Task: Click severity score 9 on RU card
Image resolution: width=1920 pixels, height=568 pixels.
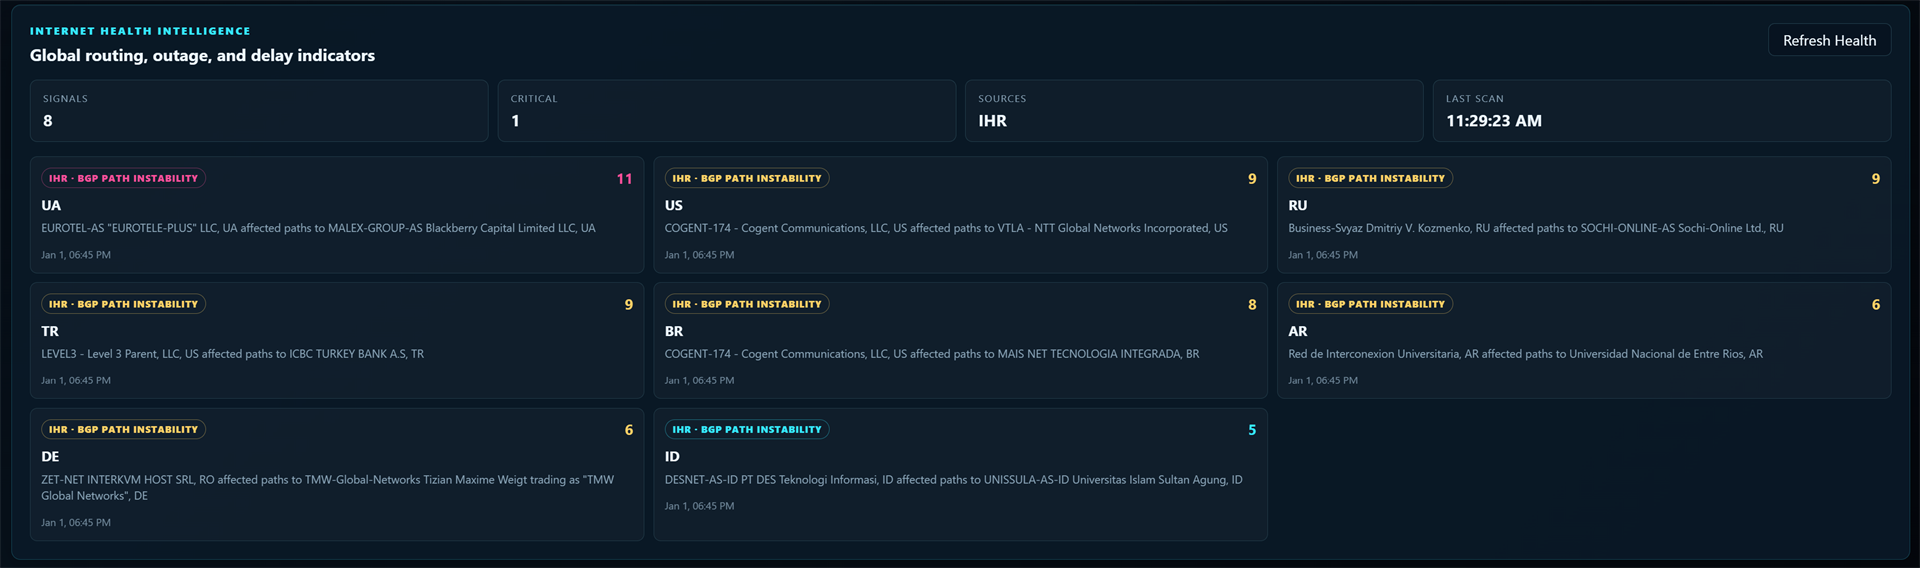Action: click(x=1876, y=179)
